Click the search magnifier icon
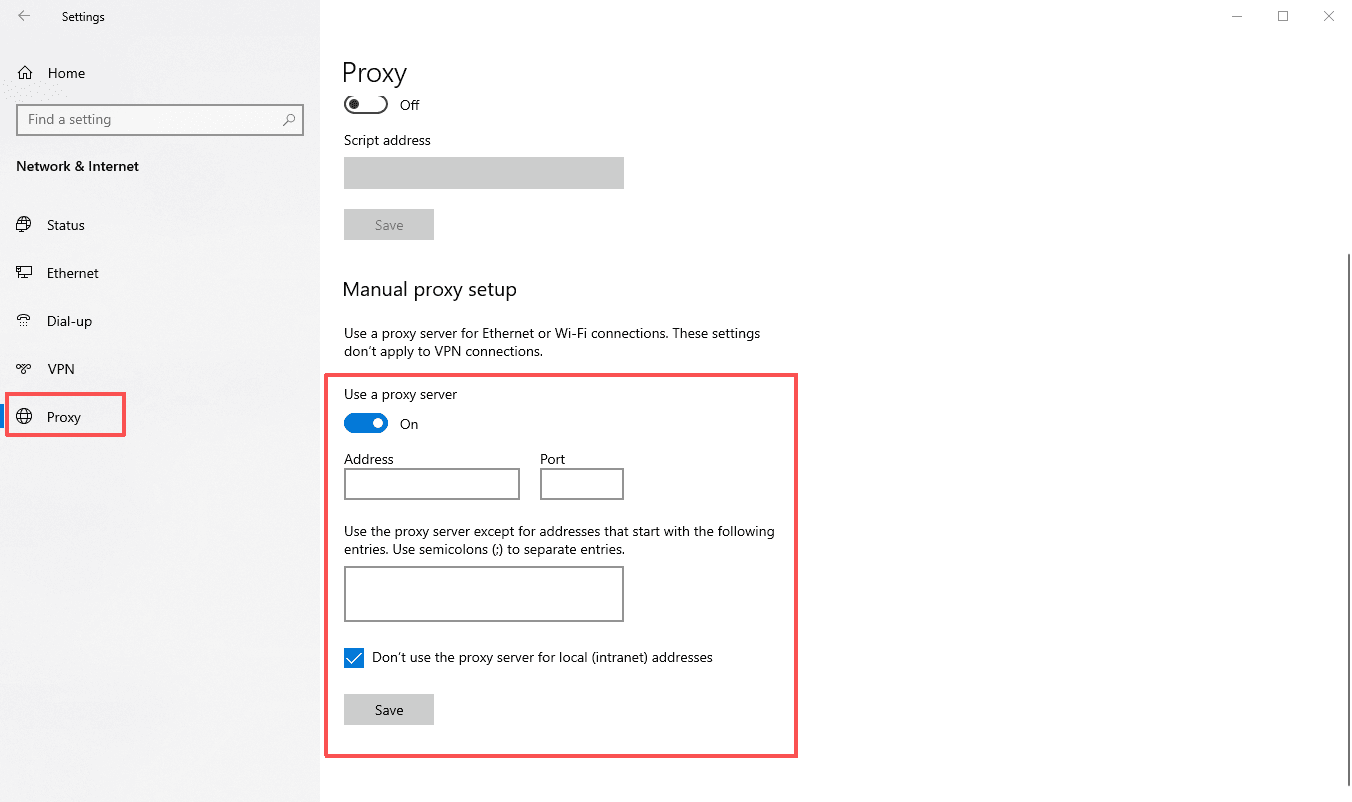This screenshot has width=1352, height=802. [x=290, y=120]
